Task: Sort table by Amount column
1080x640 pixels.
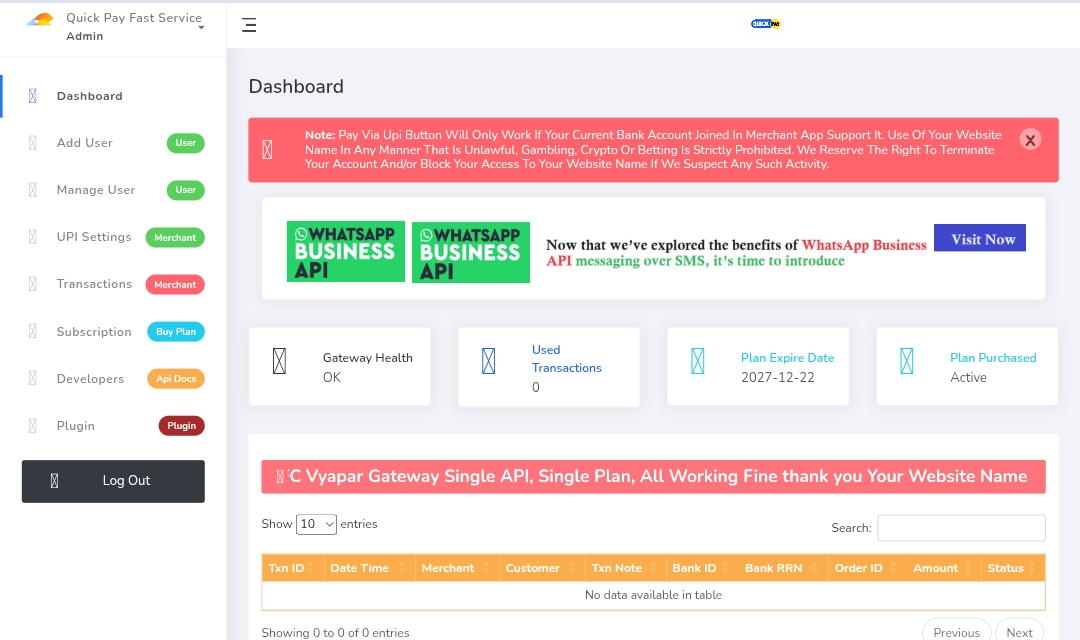Action: (x=941, y=568)
